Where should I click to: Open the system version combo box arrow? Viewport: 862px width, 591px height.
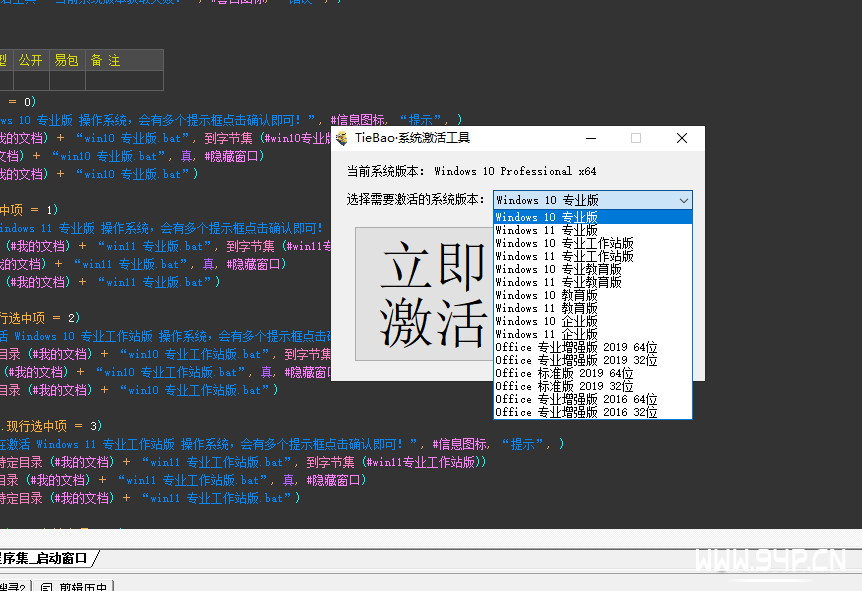pos(683,201)
